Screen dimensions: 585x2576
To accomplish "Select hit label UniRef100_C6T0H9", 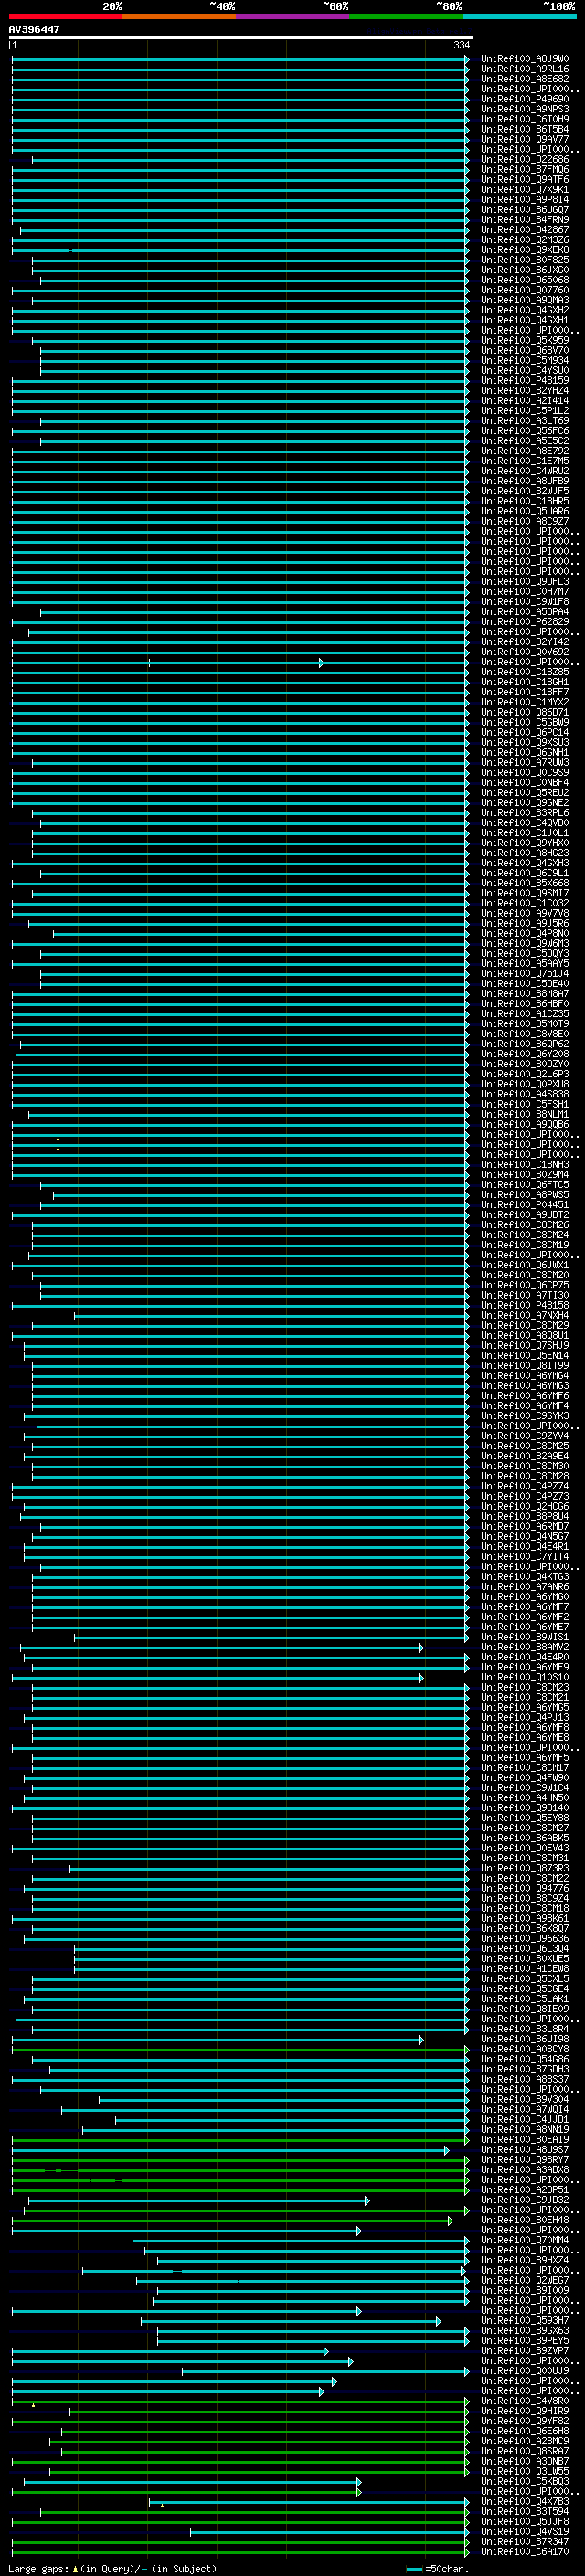I will tap(525, 119).
